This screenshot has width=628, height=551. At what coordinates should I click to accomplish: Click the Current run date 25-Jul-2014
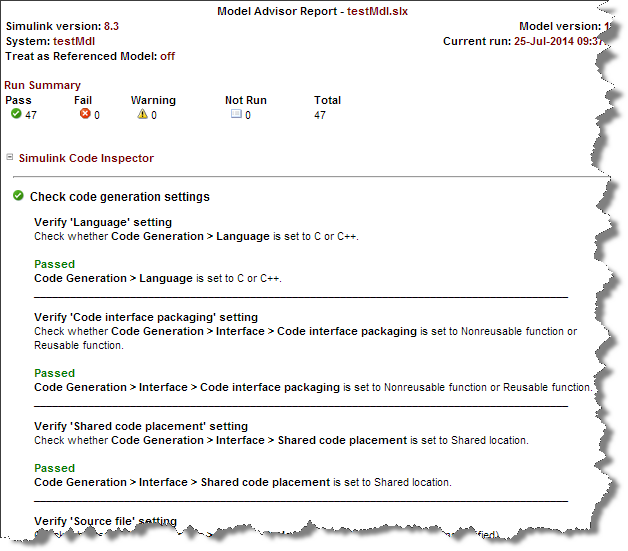coord(549,41)
